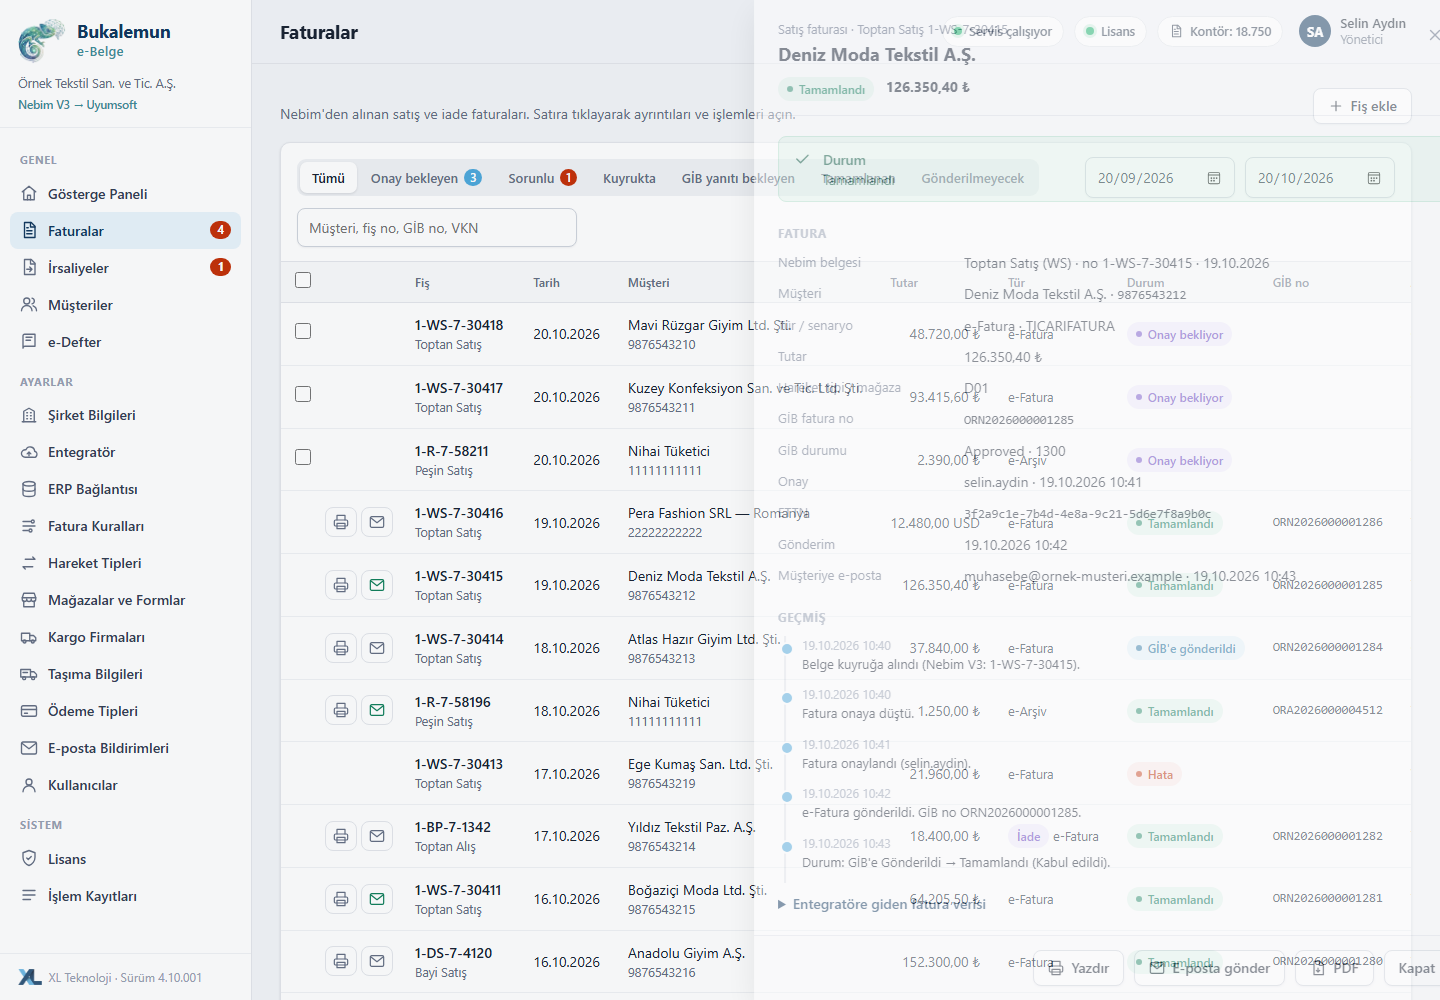
Task: Check the row for invoice 1-R-7-58211
Action: 303,457
